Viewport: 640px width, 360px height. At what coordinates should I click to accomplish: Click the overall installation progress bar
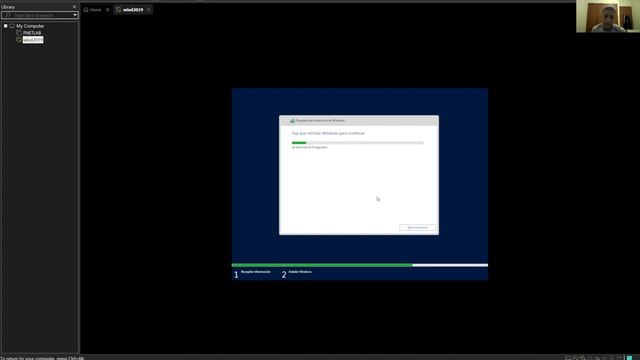click(x=360, y=265)
